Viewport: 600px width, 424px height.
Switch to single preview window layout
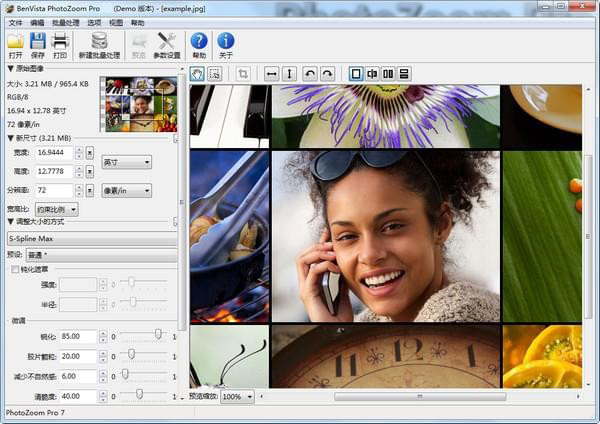355,74
